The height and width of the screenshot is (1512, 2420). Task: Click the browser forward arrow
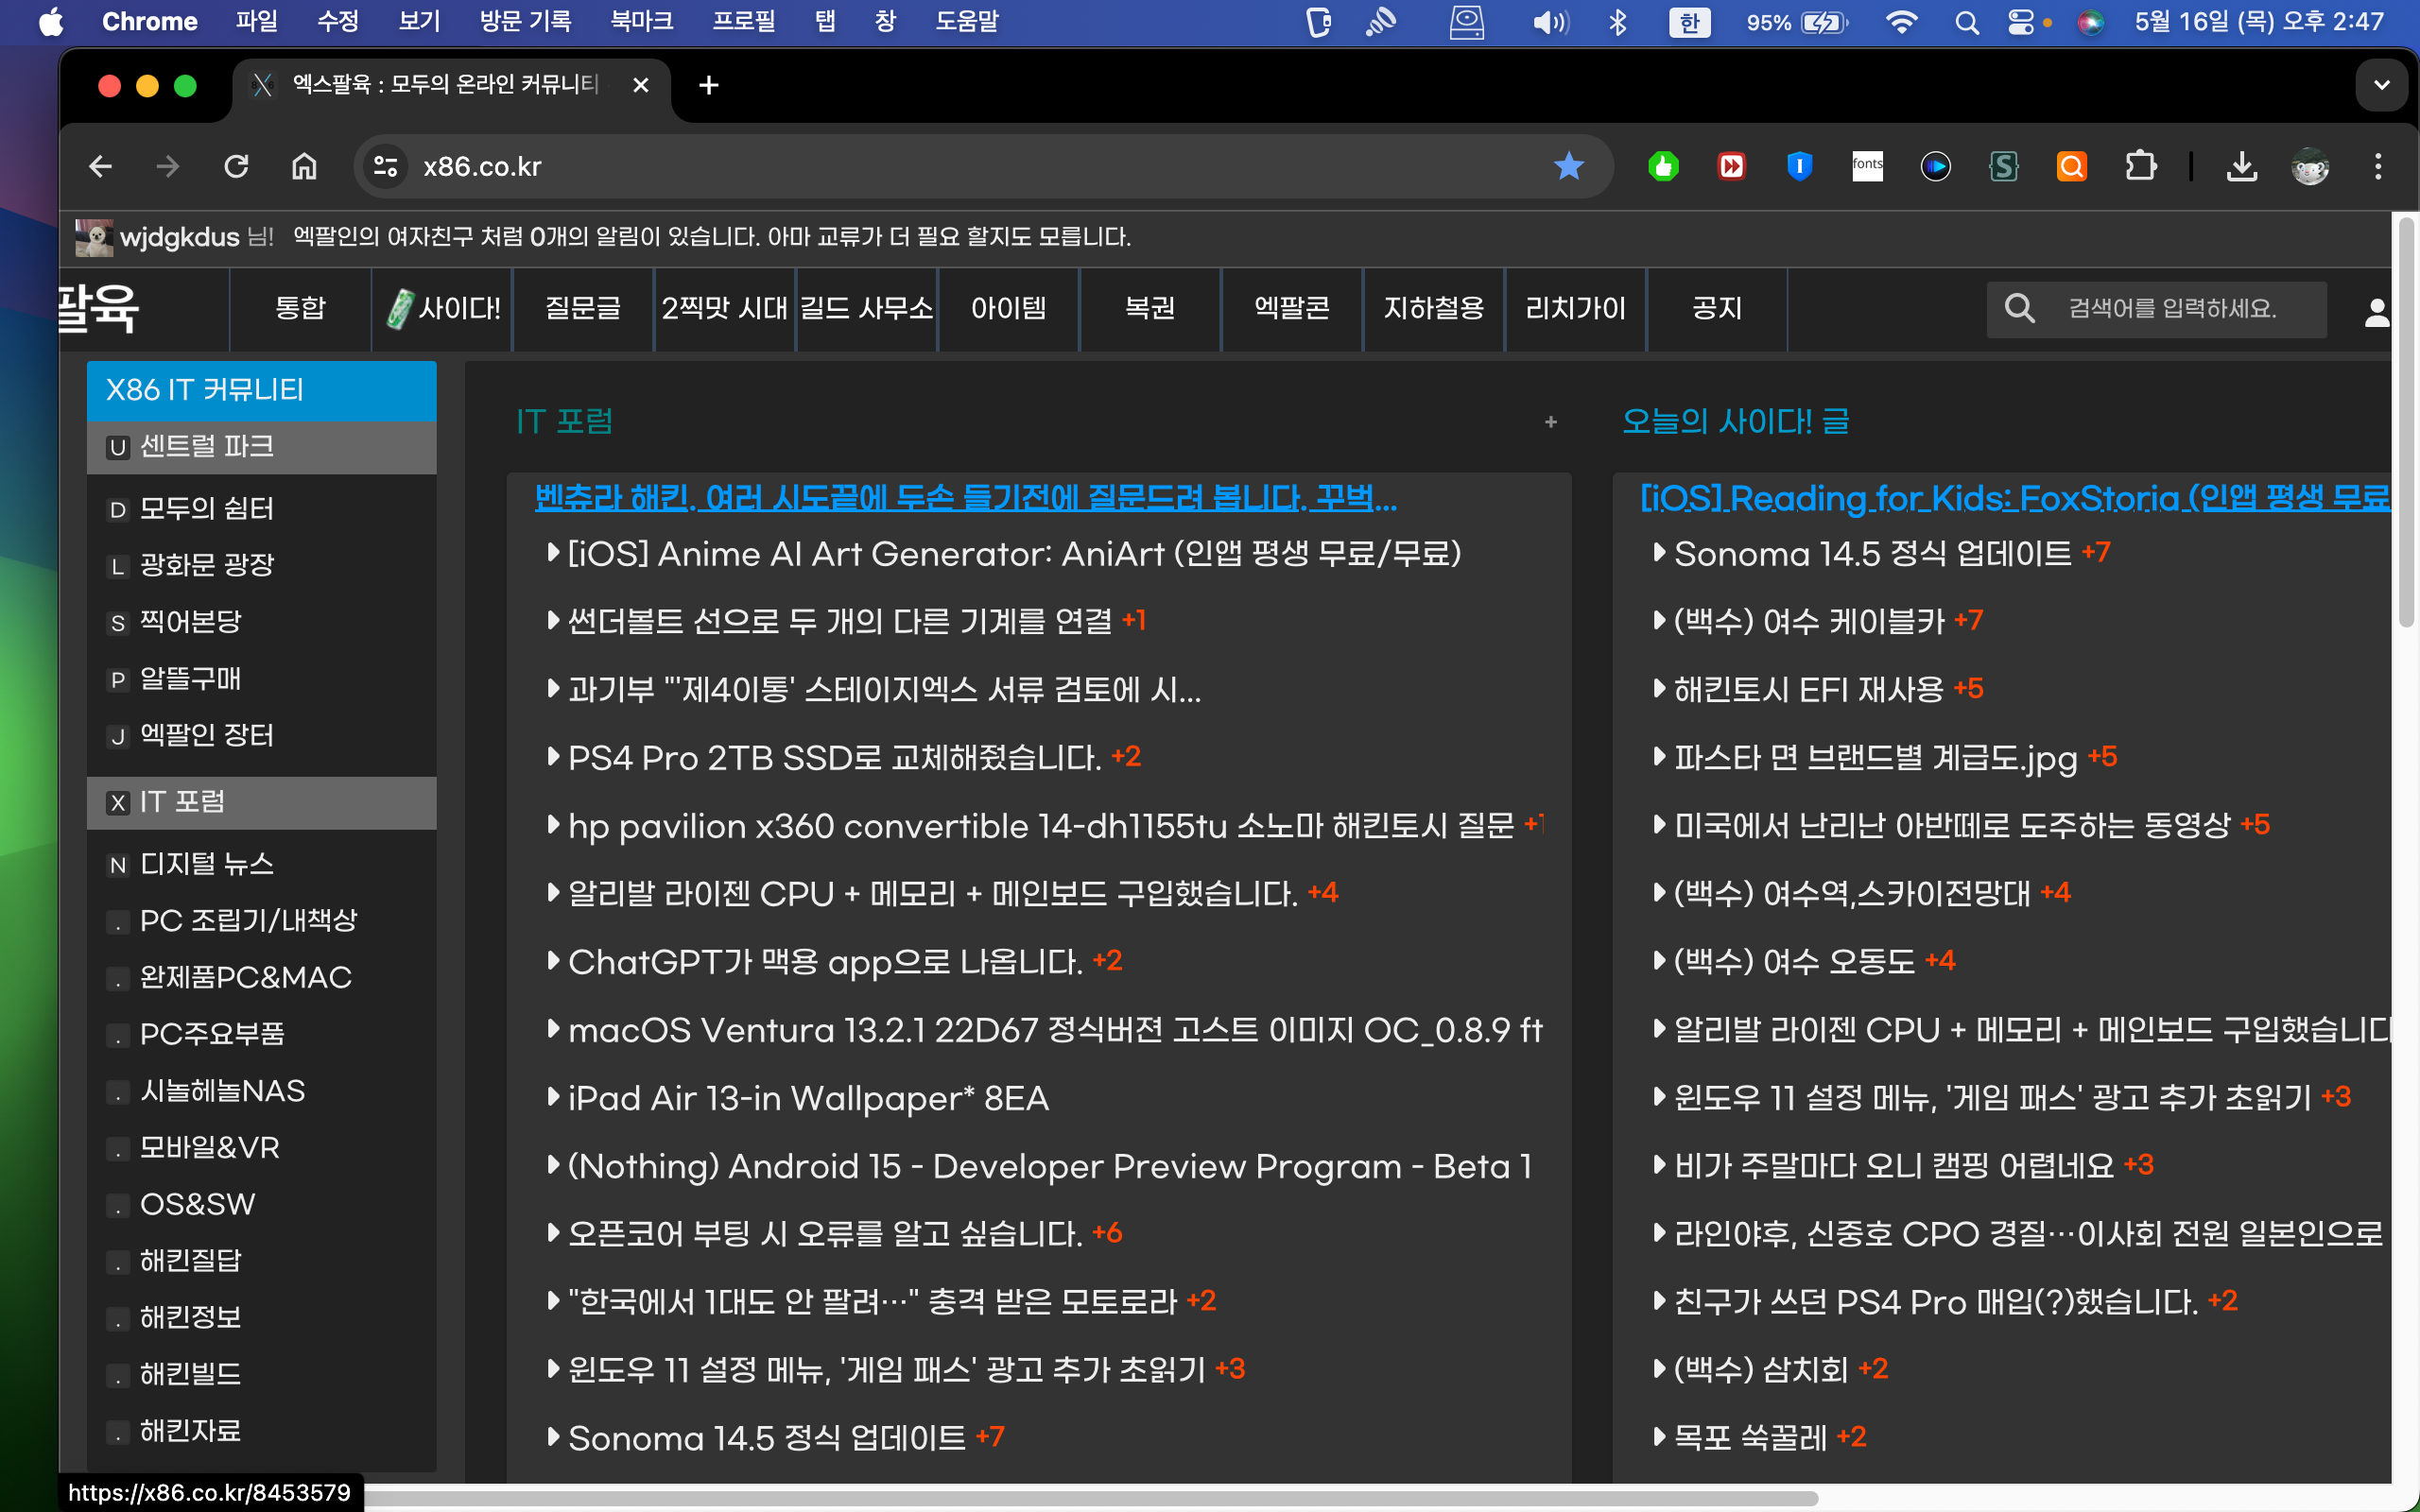(168, 166)
